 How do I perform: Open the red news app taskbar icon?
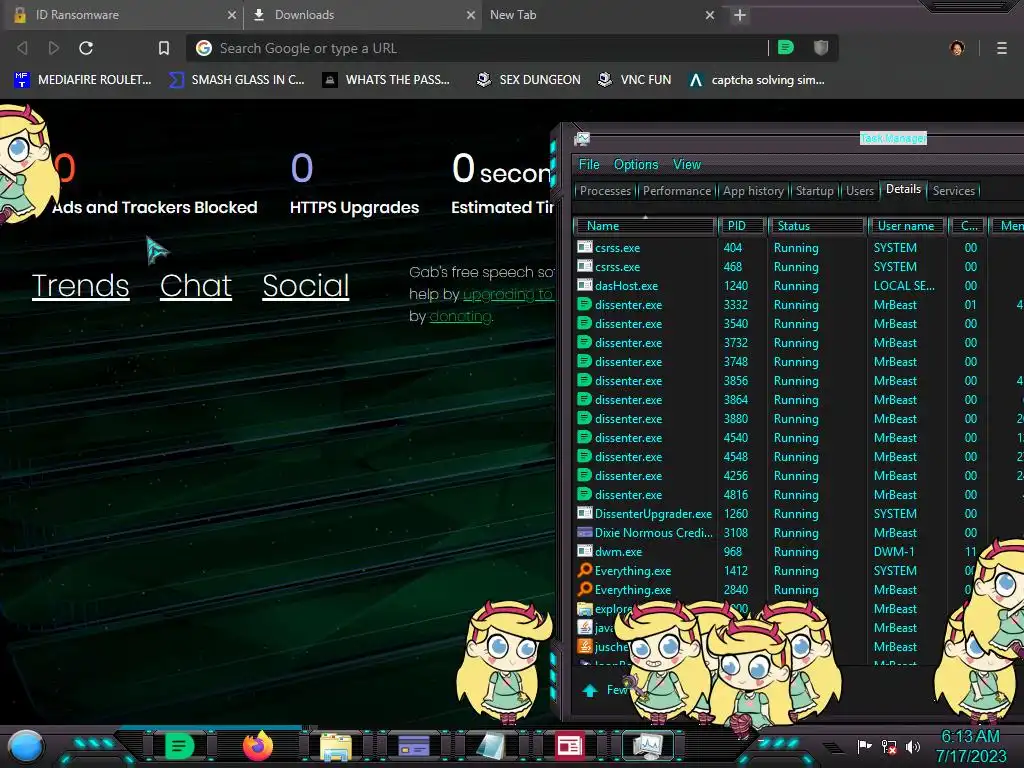569,746
